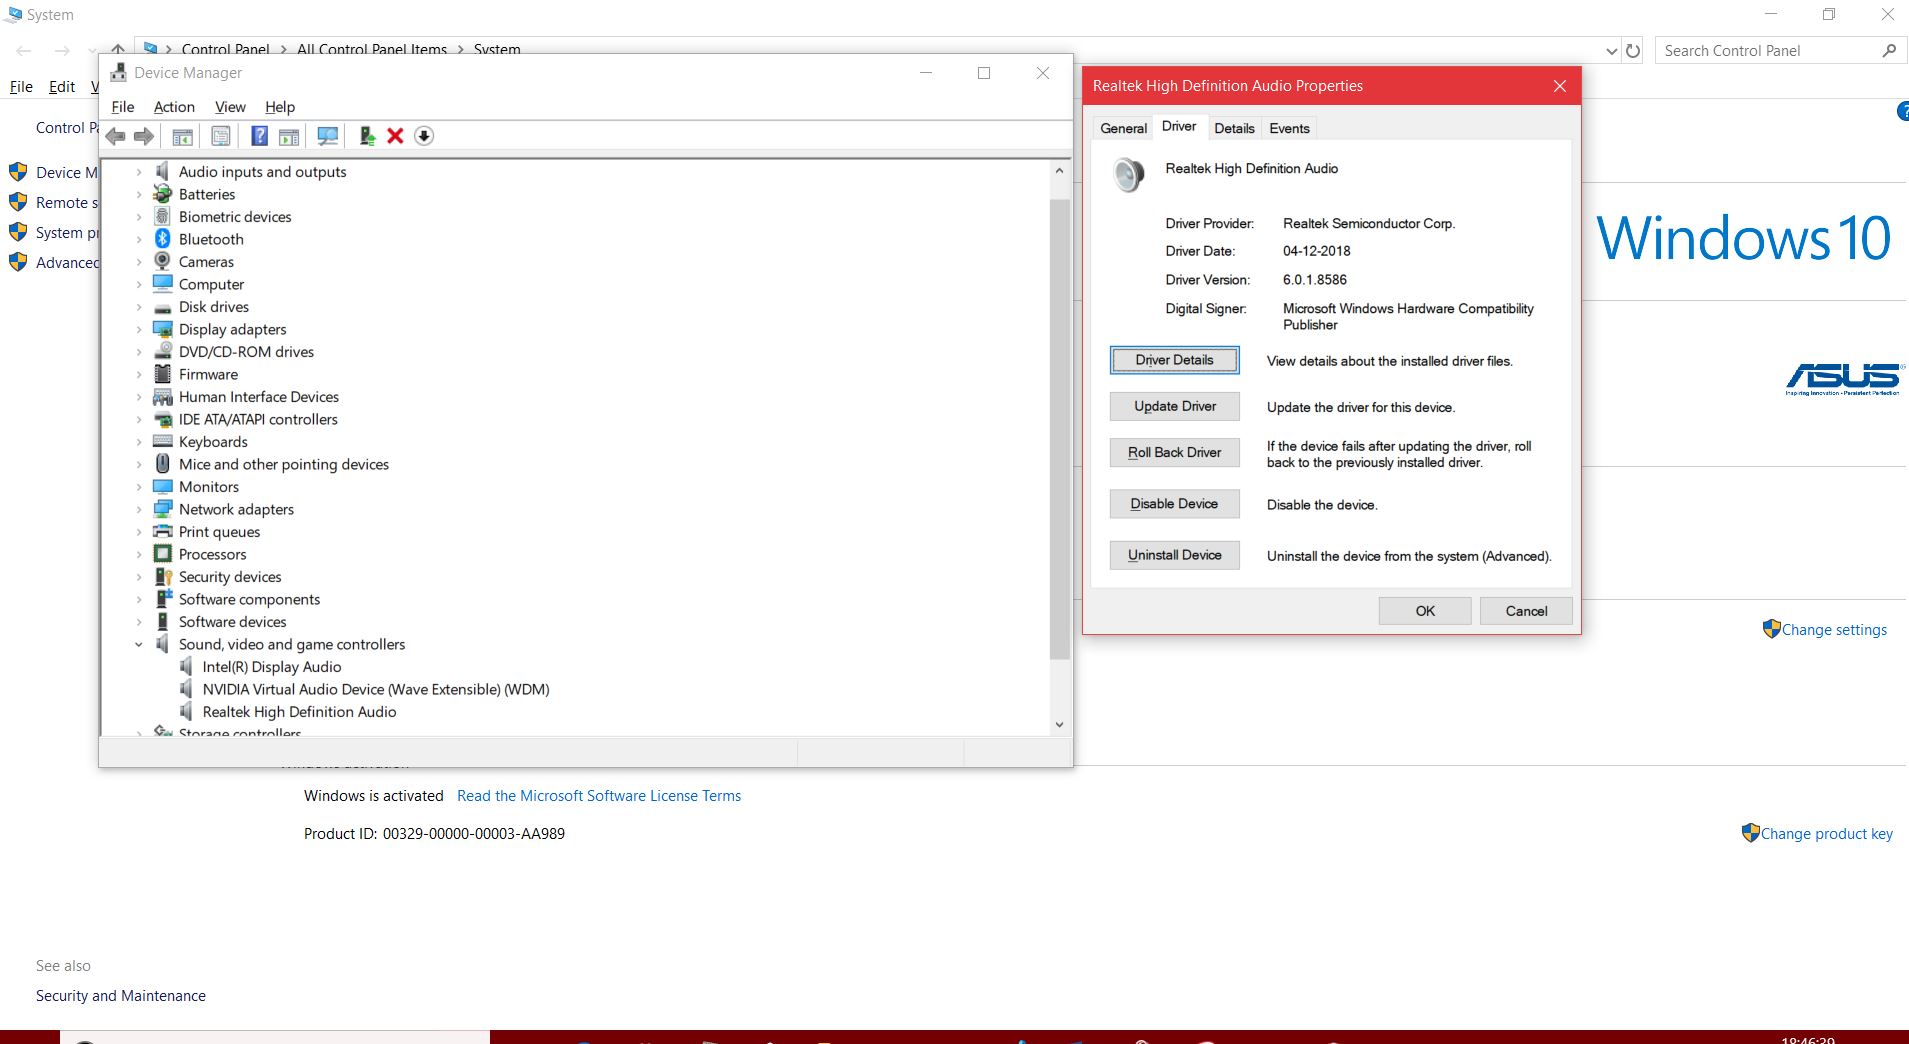Screen dimensions: 1909x1044
Task: Collapse Sound, video and game controllers node
Action: point(139,645)
